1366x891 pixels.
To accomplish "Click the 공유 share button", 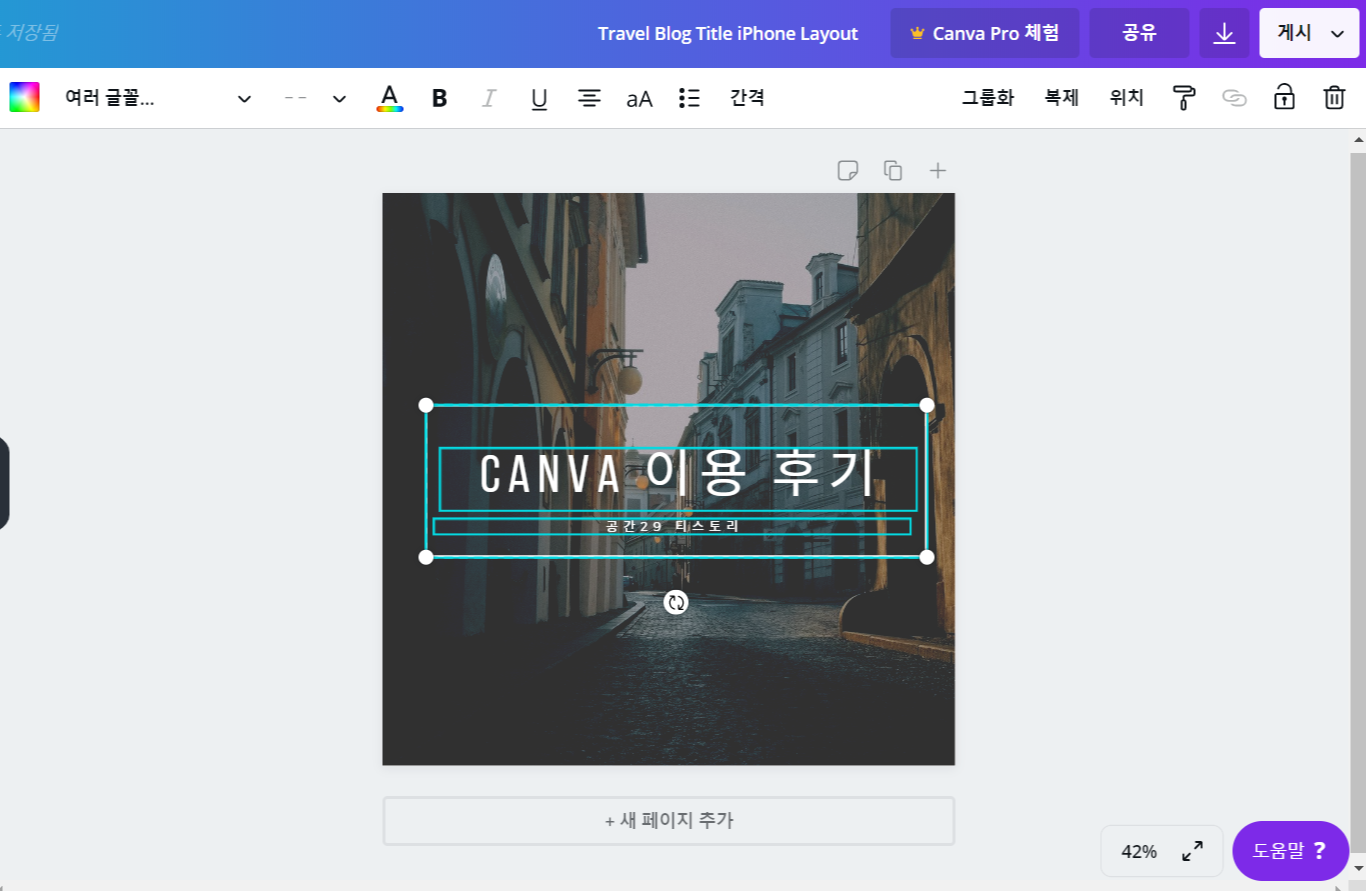I will pos(1140,33).
